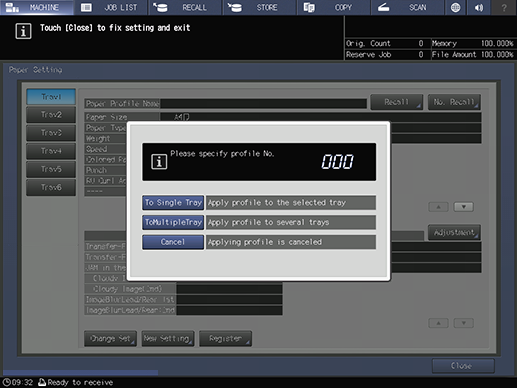Click the Orig. Count value
The height and width of the screenshot is (388, 517).
click(x=421, y=43)
